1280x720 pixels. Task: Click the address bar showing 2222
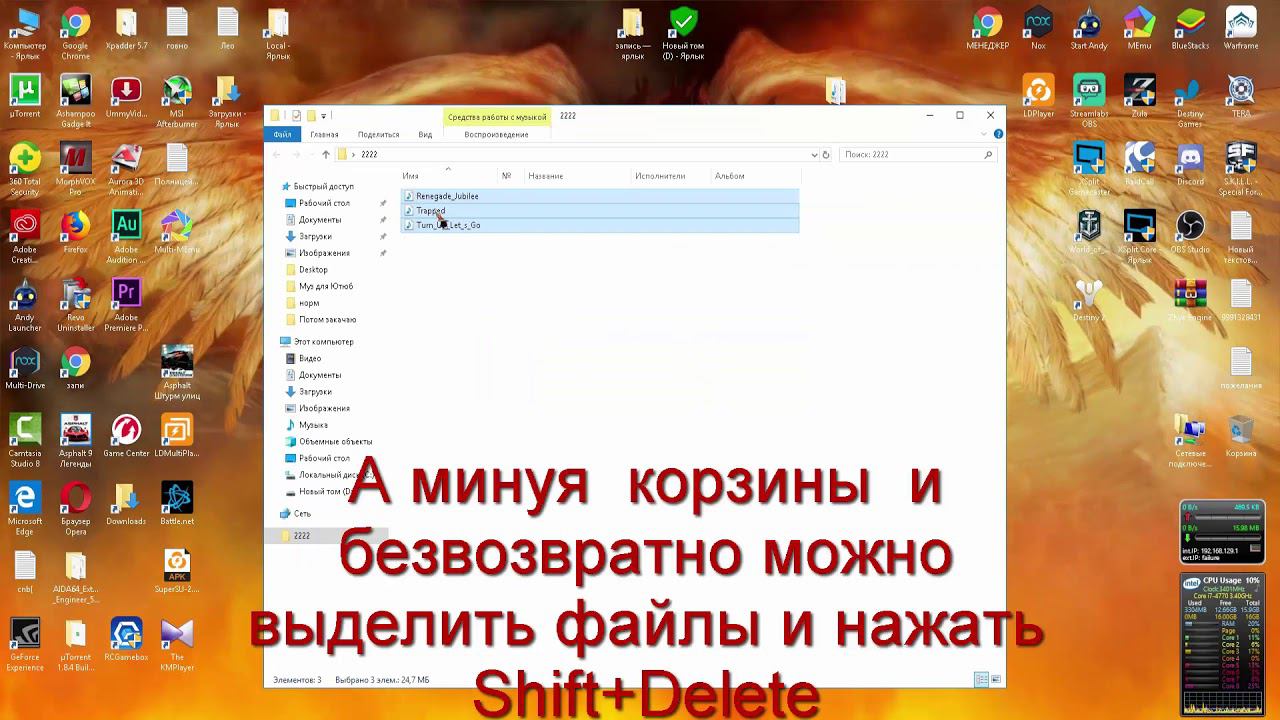[x=575, y=155]
